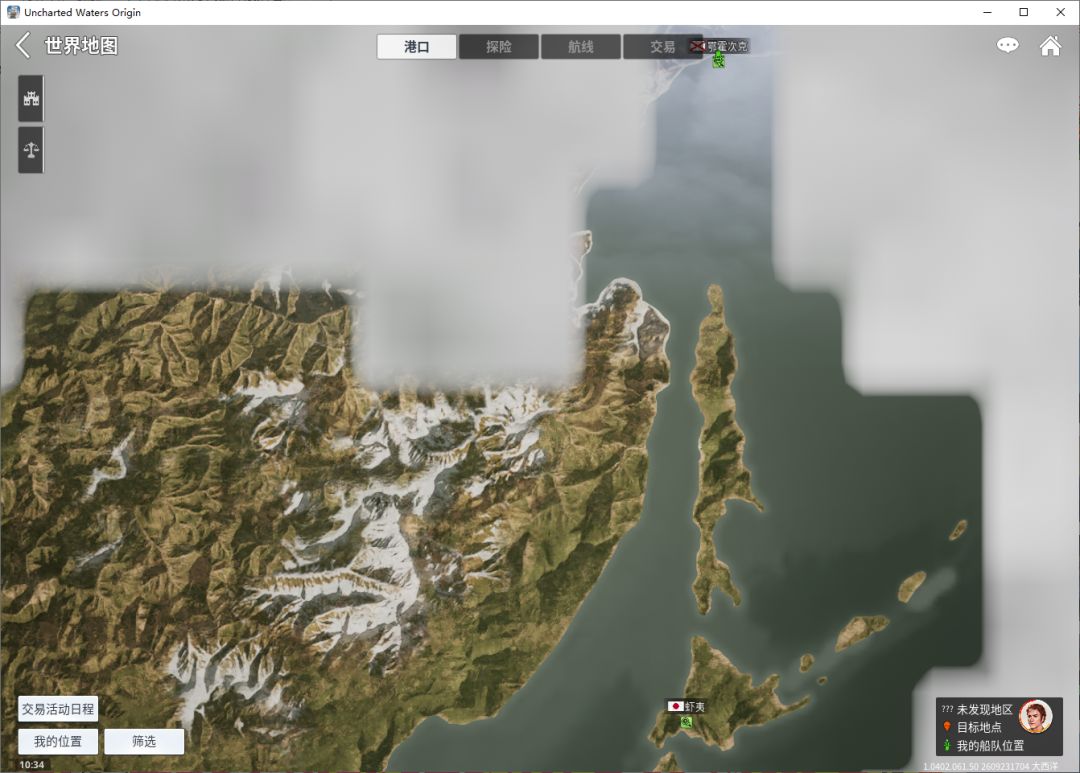Click the balance scale icon in the sidebar
Screen dimensions: 1080x773
click(31, 150)
